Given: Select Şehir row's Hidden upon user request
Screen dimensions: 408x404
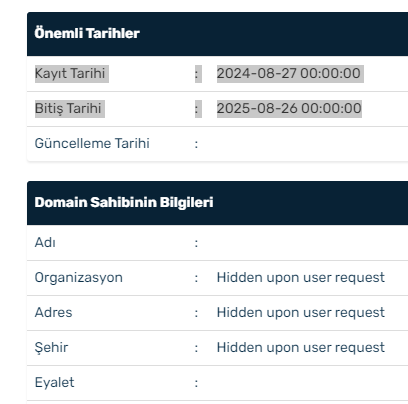Looking at the screenshot, I should coord(301,347).
